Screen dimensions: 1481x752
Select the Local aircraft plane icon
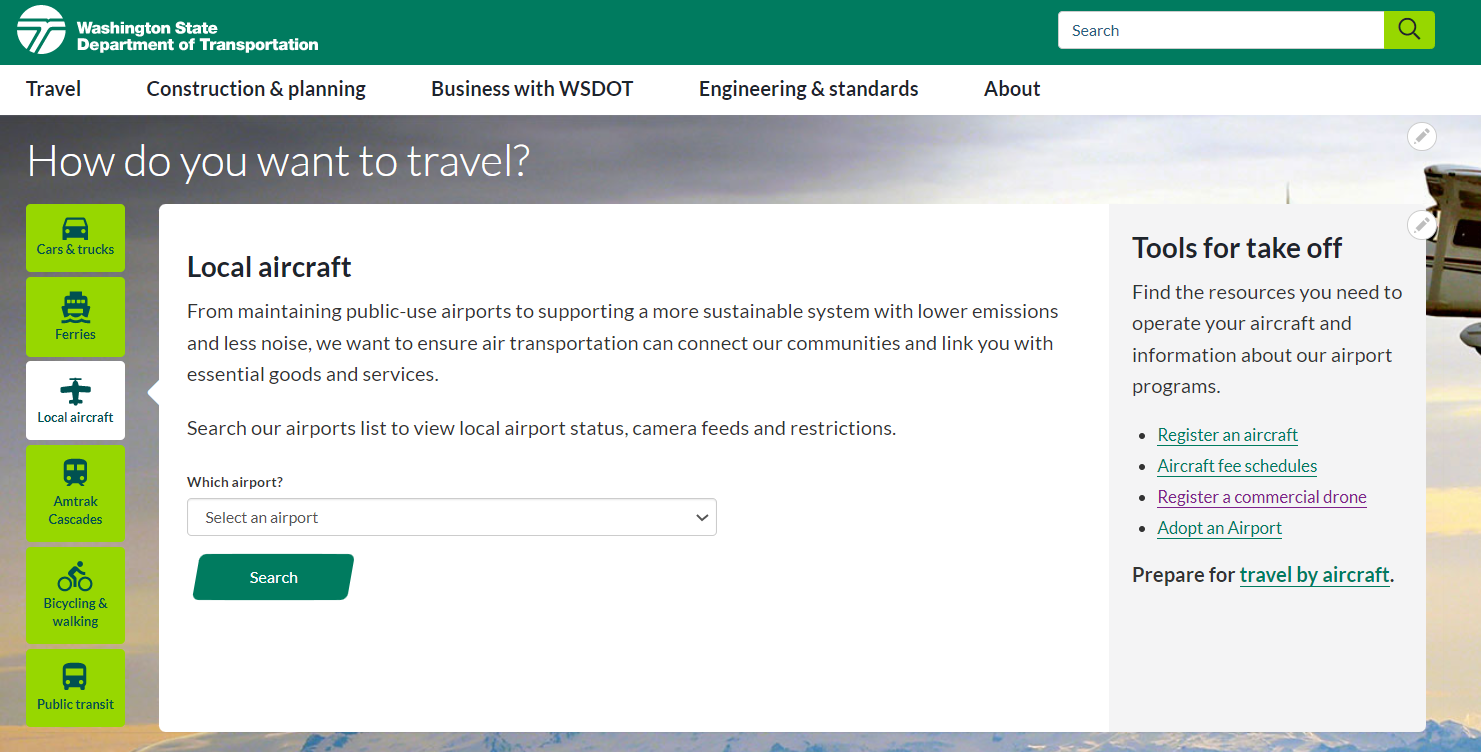[75, 391]
